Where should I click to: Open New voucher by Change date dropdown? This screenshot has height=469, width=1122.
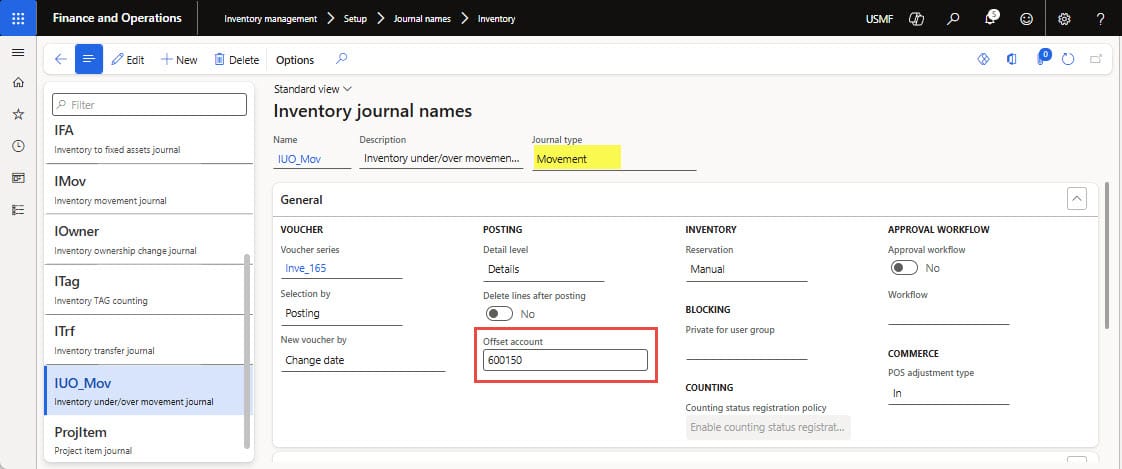[363, 360]
